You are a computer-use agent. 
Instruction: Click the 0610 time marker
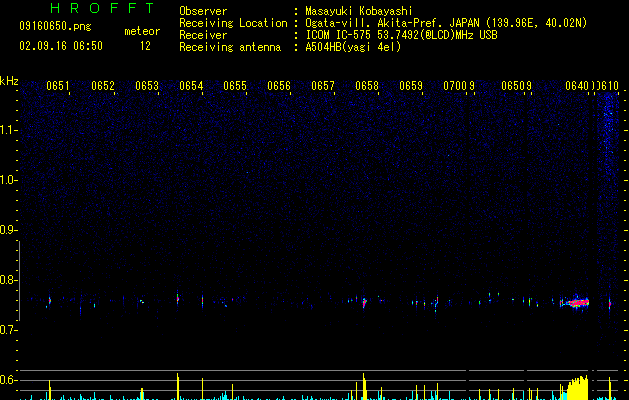coord(609,86)
